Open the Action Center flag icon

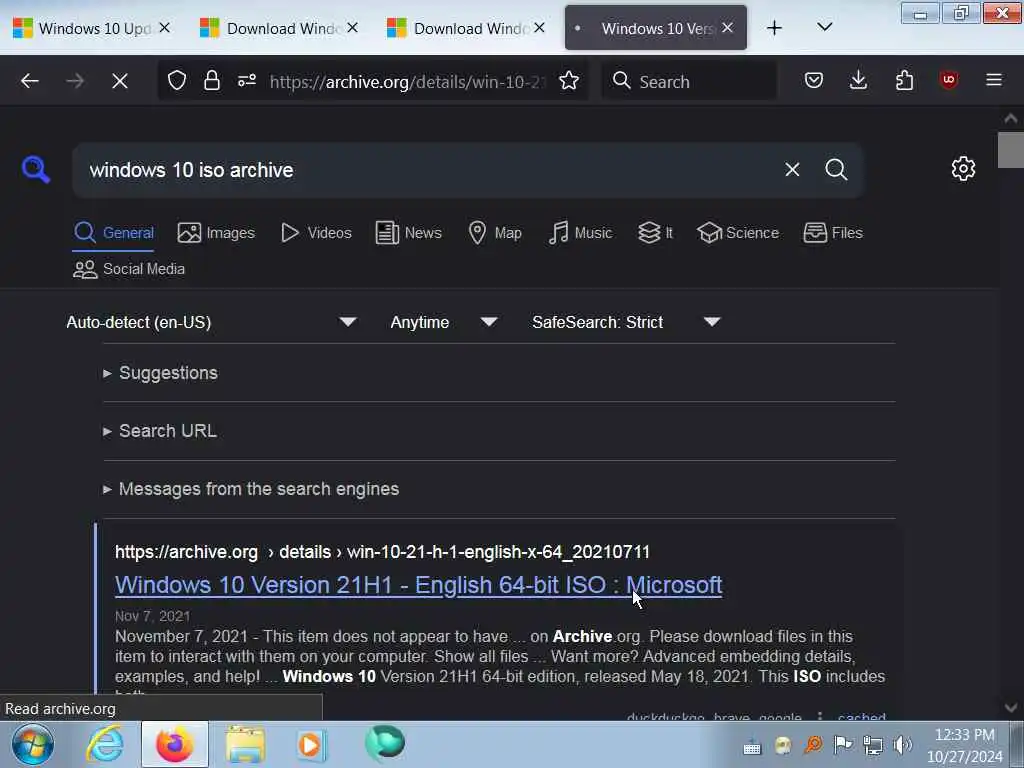coord(843,744)
